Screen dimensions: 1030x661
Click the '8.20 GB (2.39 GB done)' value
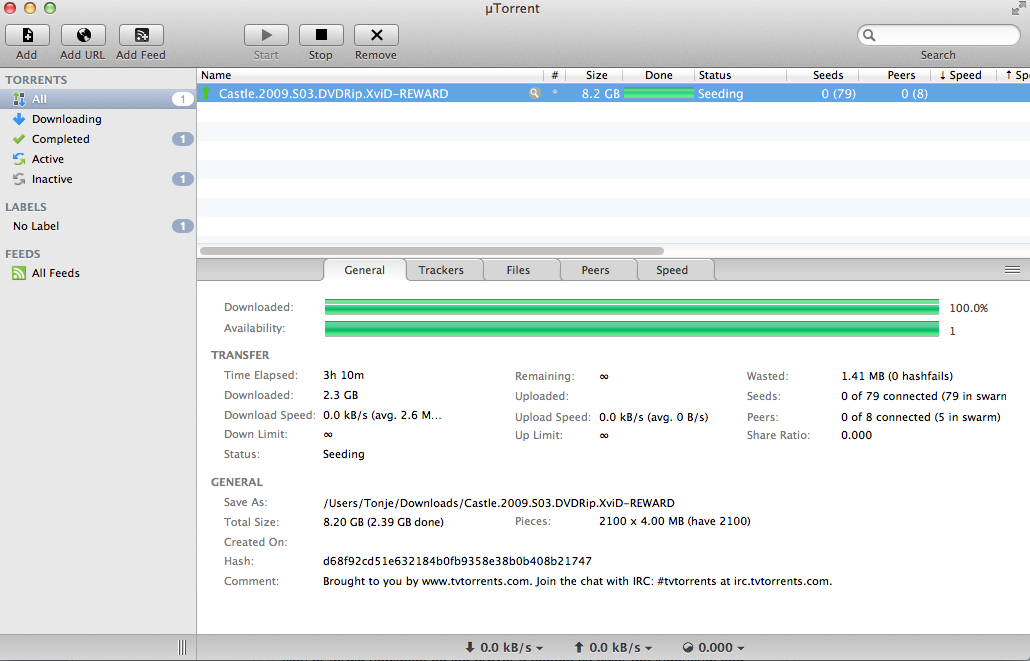pos(383,522)
